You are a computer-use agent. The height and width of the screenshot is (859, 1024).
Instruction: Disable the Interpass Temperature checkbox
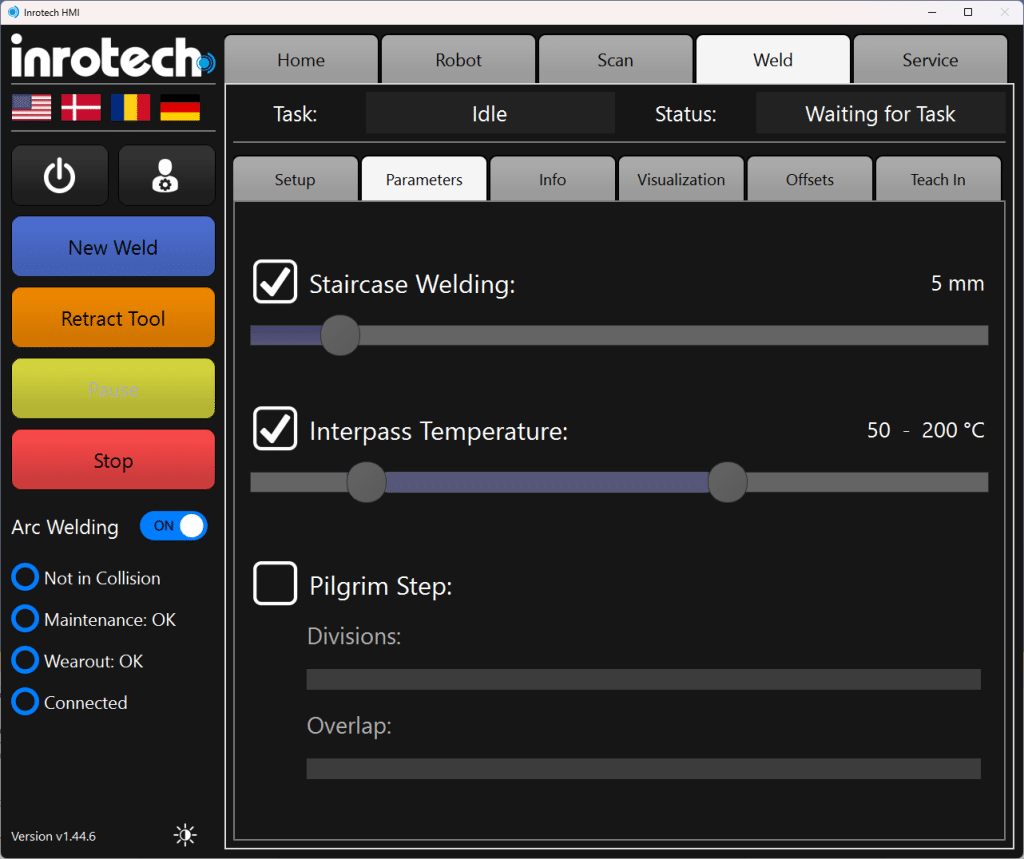click(x=275, y=429)
